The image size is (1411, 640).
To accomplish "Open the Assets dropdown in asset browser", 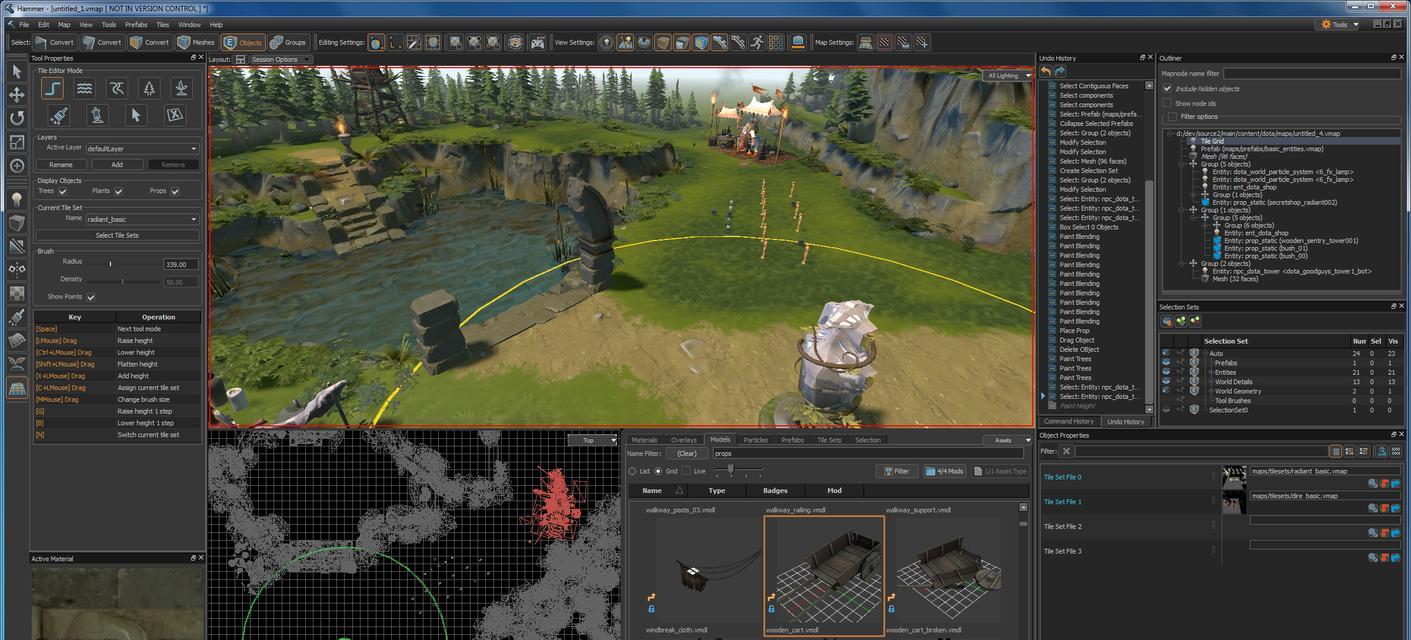I will point(1008,440).
